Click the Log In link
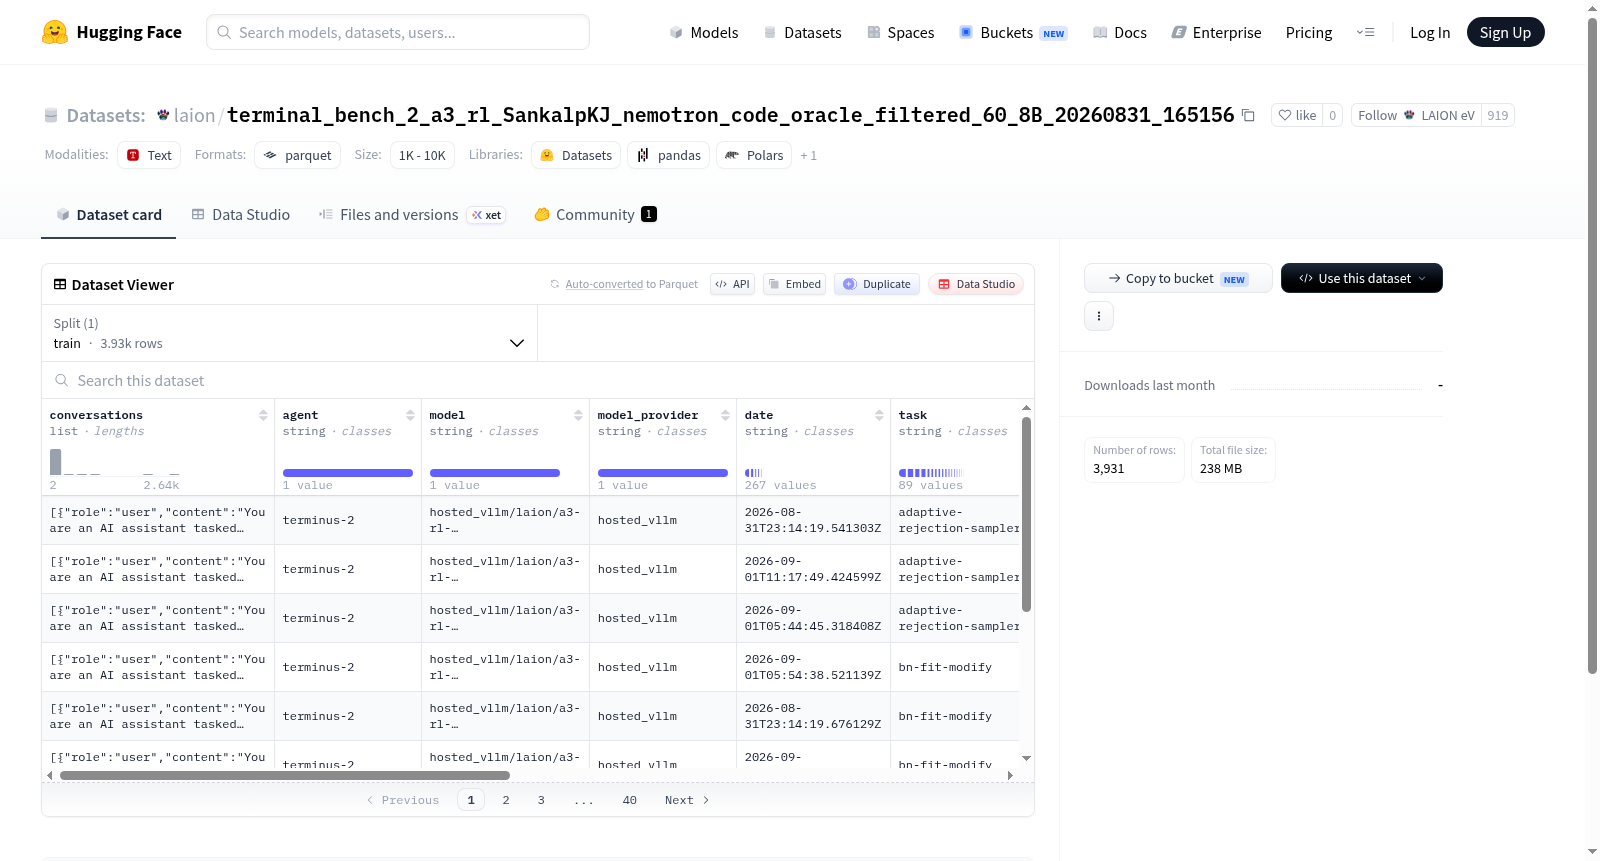Image resolution: width=1600 pixels, height=861 pixels. click(x=1430, y=33)
